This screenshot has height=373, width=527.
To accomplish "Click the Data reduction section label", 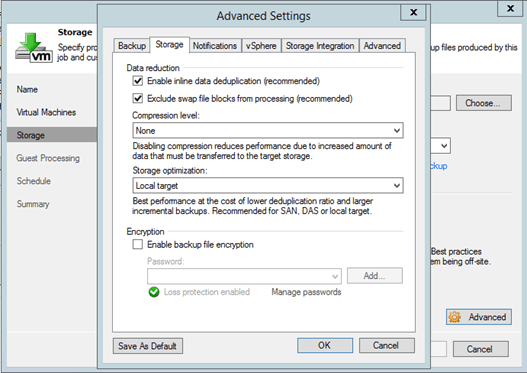I will (x=153, y=68).
